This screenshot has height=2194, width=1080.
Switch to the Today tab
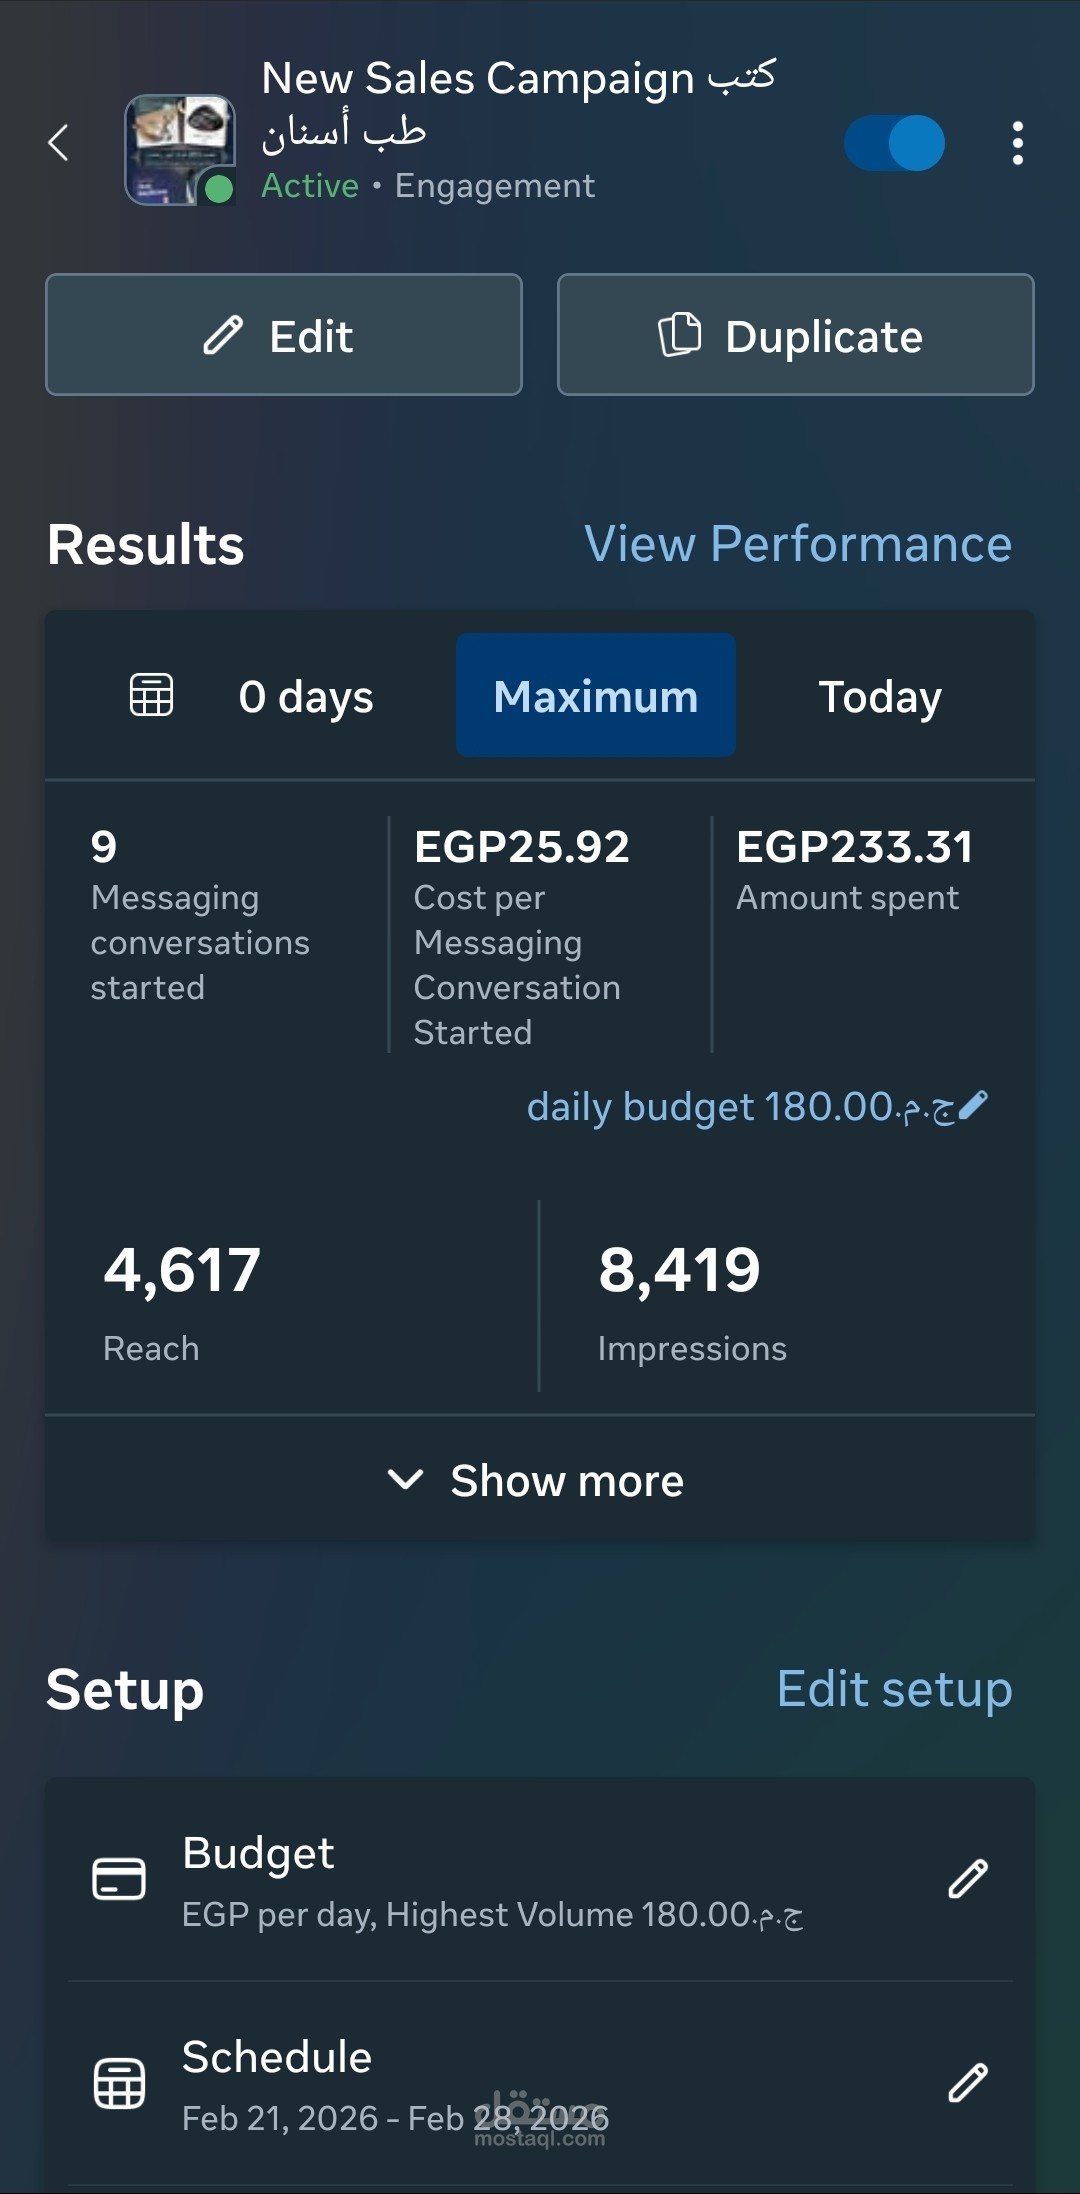tap(880, 697)
